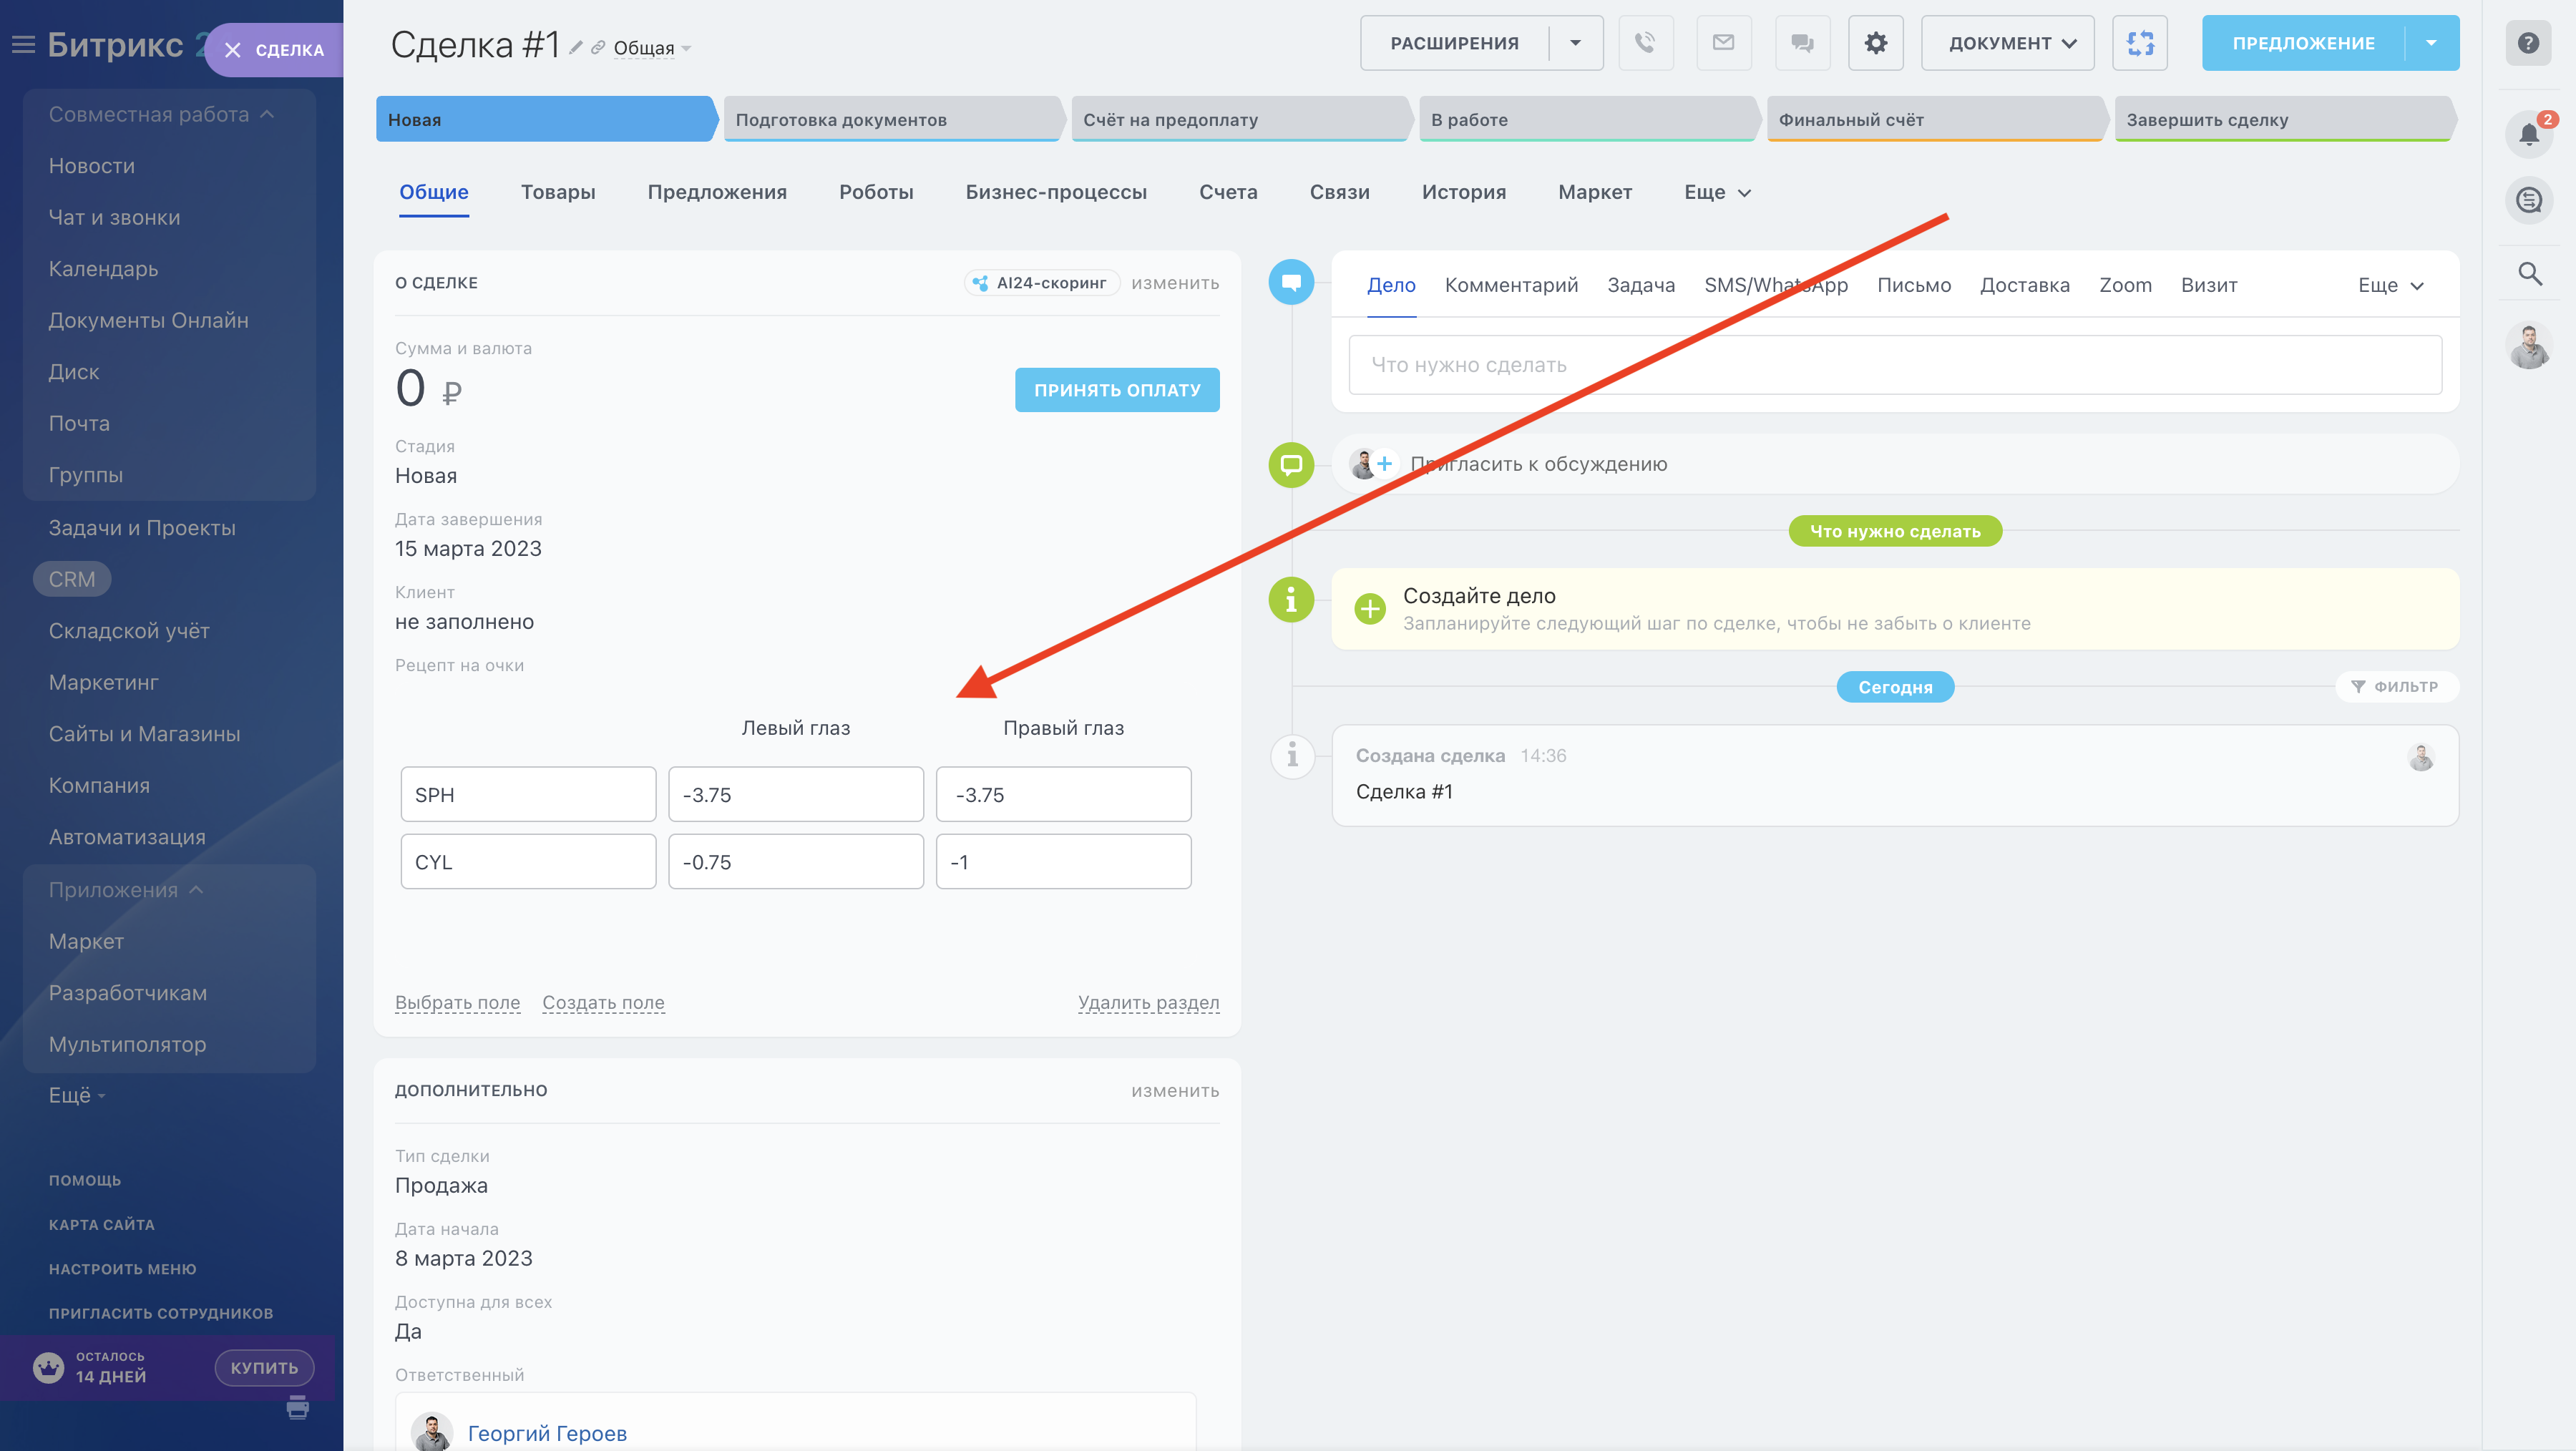Expand the Расширения dropdown arrow
The height and width of the screenshot is (1451, 2576).
tap(1575, 43)
